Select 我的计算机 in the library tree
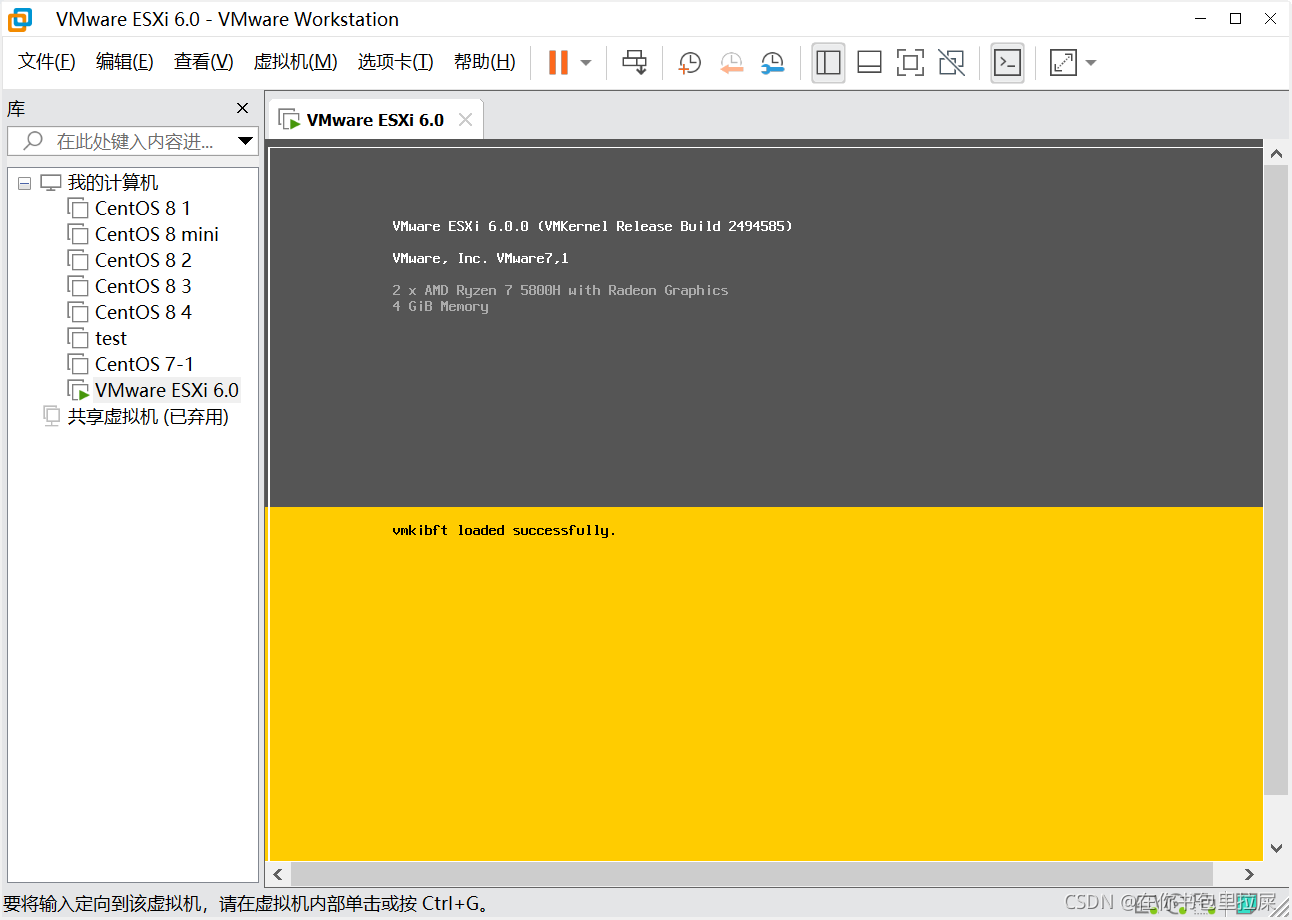The image size is (1292, 920). [112, 183]
